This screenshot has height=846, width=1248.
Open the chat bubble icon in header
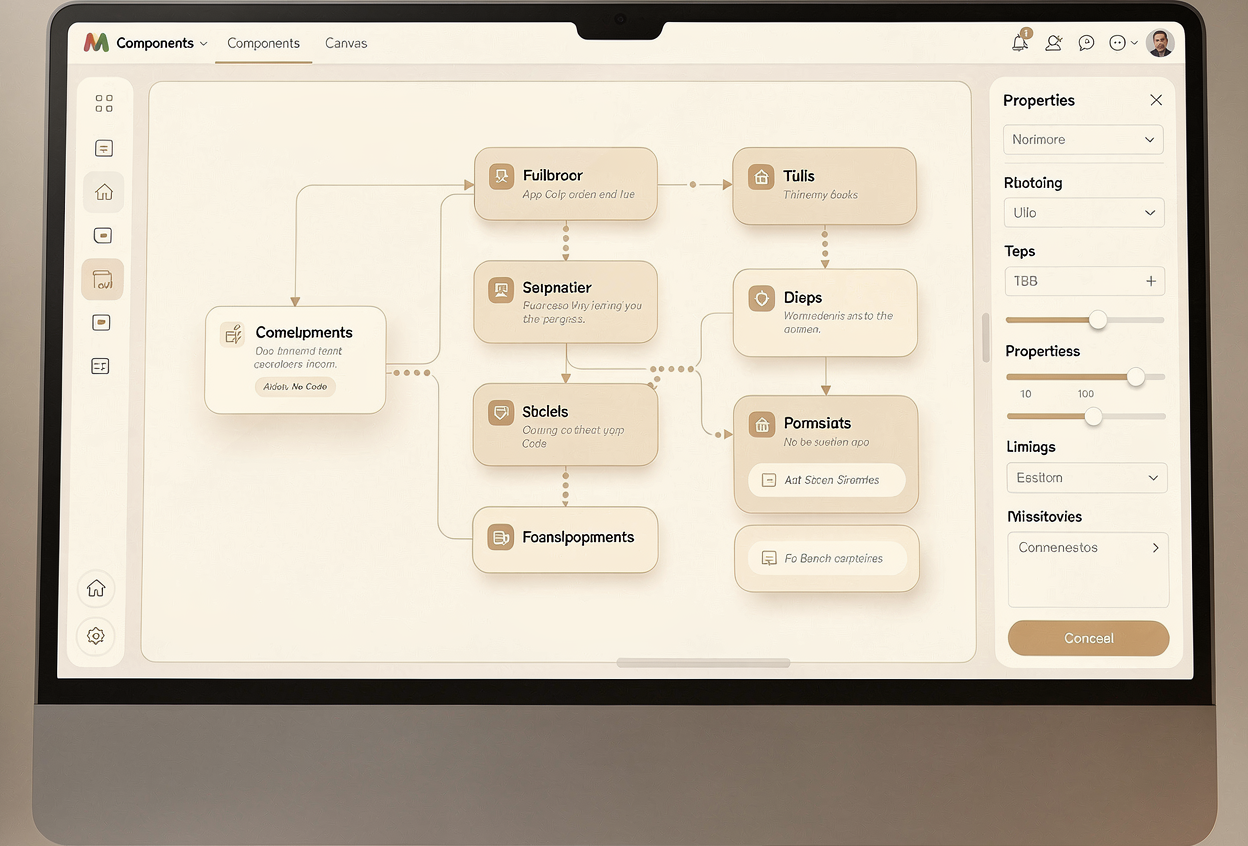[x=1086, y=43]
